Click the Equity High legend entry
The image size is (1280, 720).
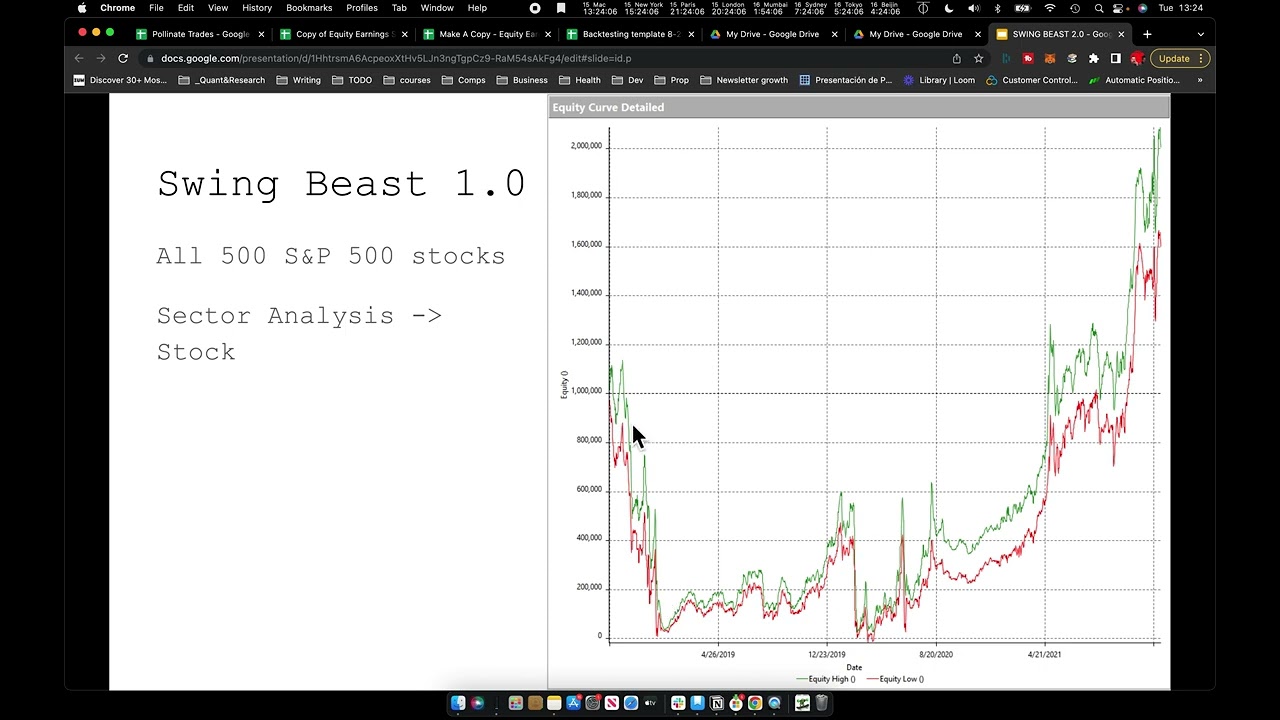point(825,679)
